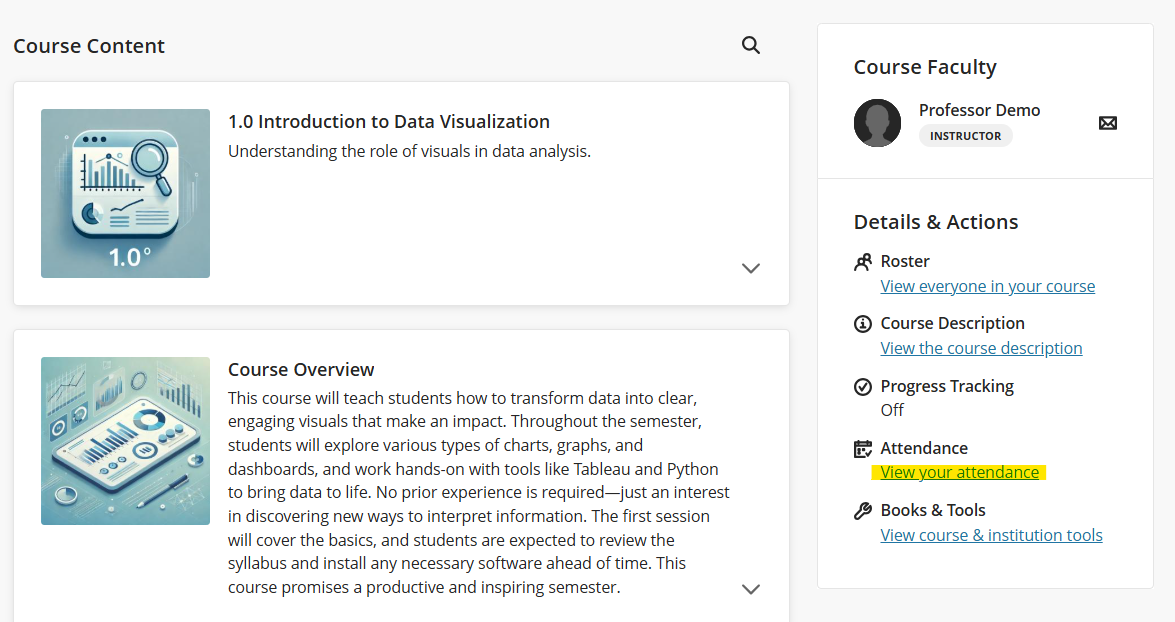Click the Roster people icon
The height and width of the screenshot is (622, 1175).
pos(863,262)
